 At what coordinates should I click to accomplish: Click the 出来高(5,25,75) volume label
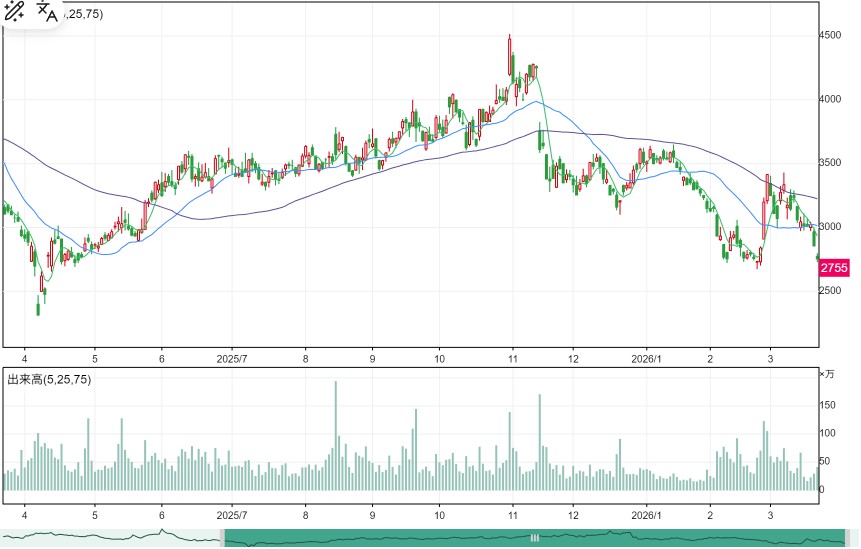(x=49, y=379)
